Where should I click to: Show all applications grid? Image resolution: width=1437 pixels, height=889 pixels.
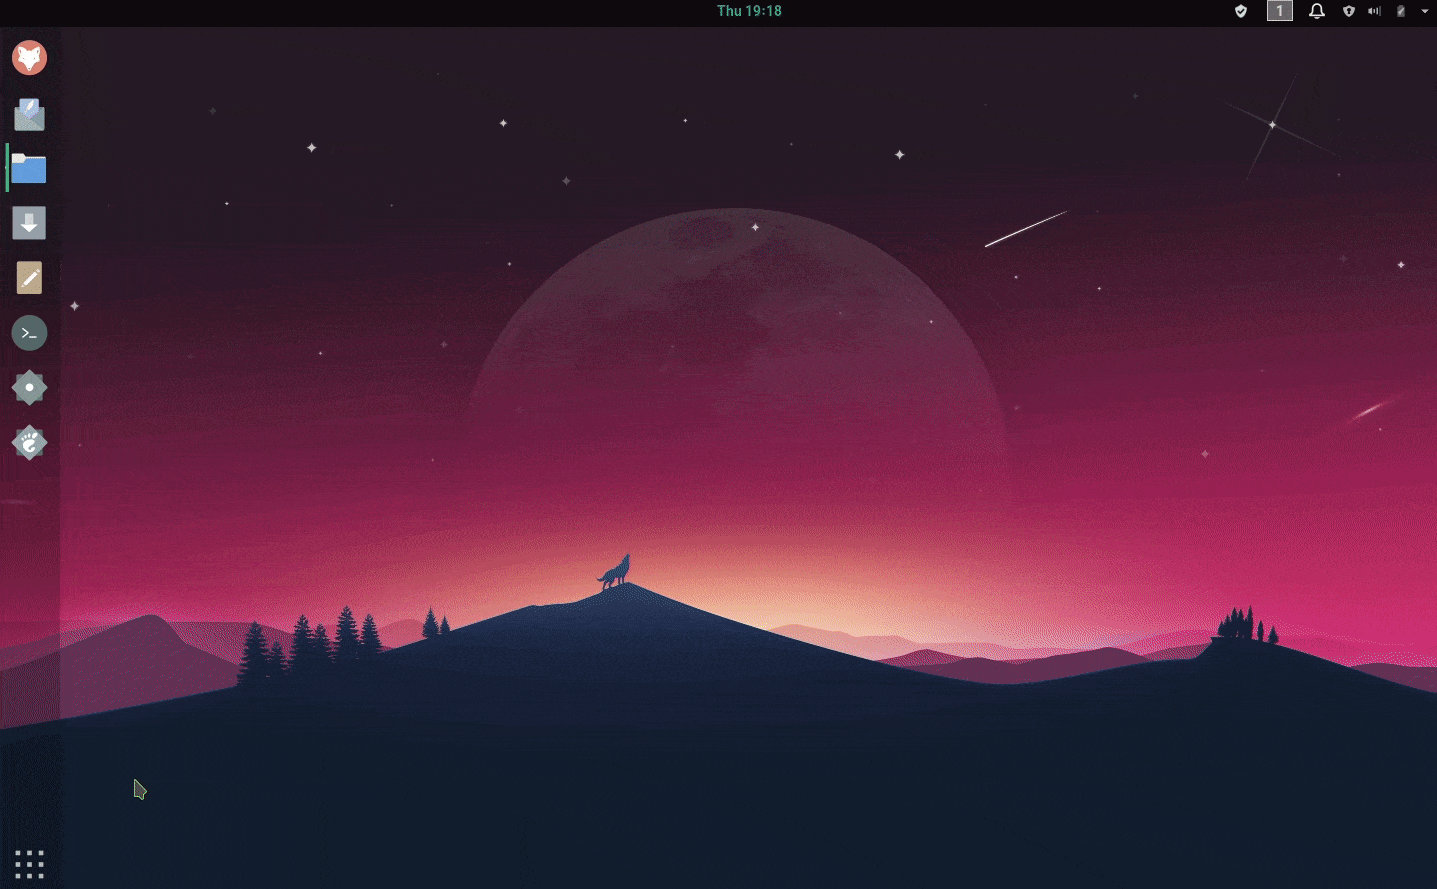pyautogui.click(x=29, y=864)
